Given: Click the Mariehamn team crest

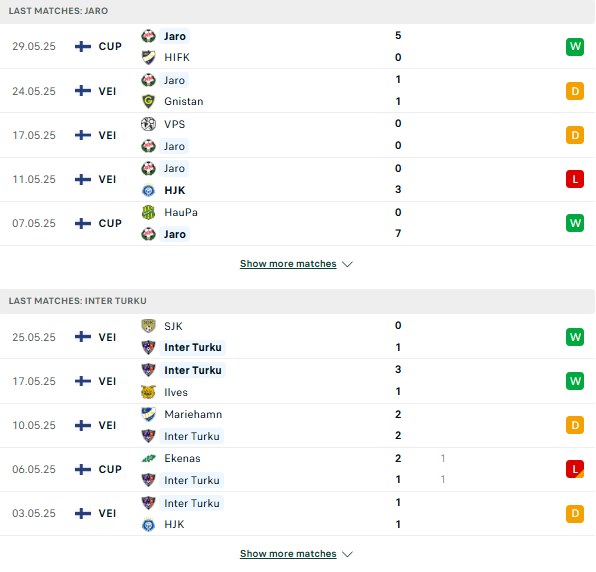Looking at the screenshot, I should (x=148, y=414).
